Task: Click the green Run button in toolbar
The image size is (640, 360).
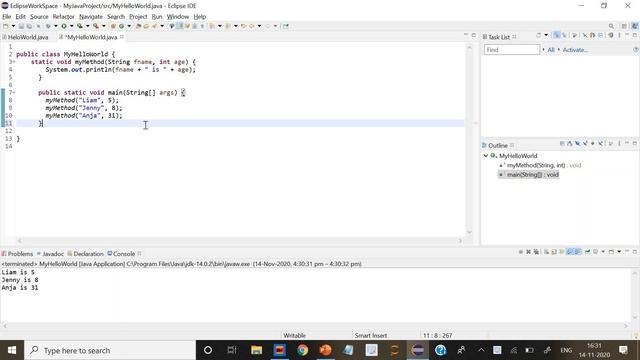Action: point(64,26)
